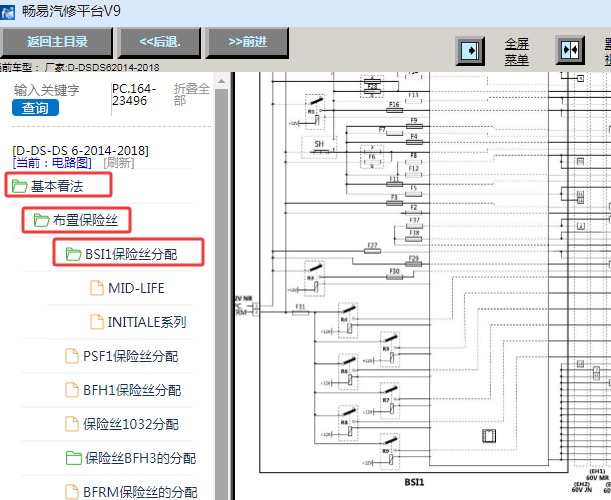Click the 保险丝BFH3的分配 folder icon
Screen dimensions: 611x500
(x=73, y=458)
